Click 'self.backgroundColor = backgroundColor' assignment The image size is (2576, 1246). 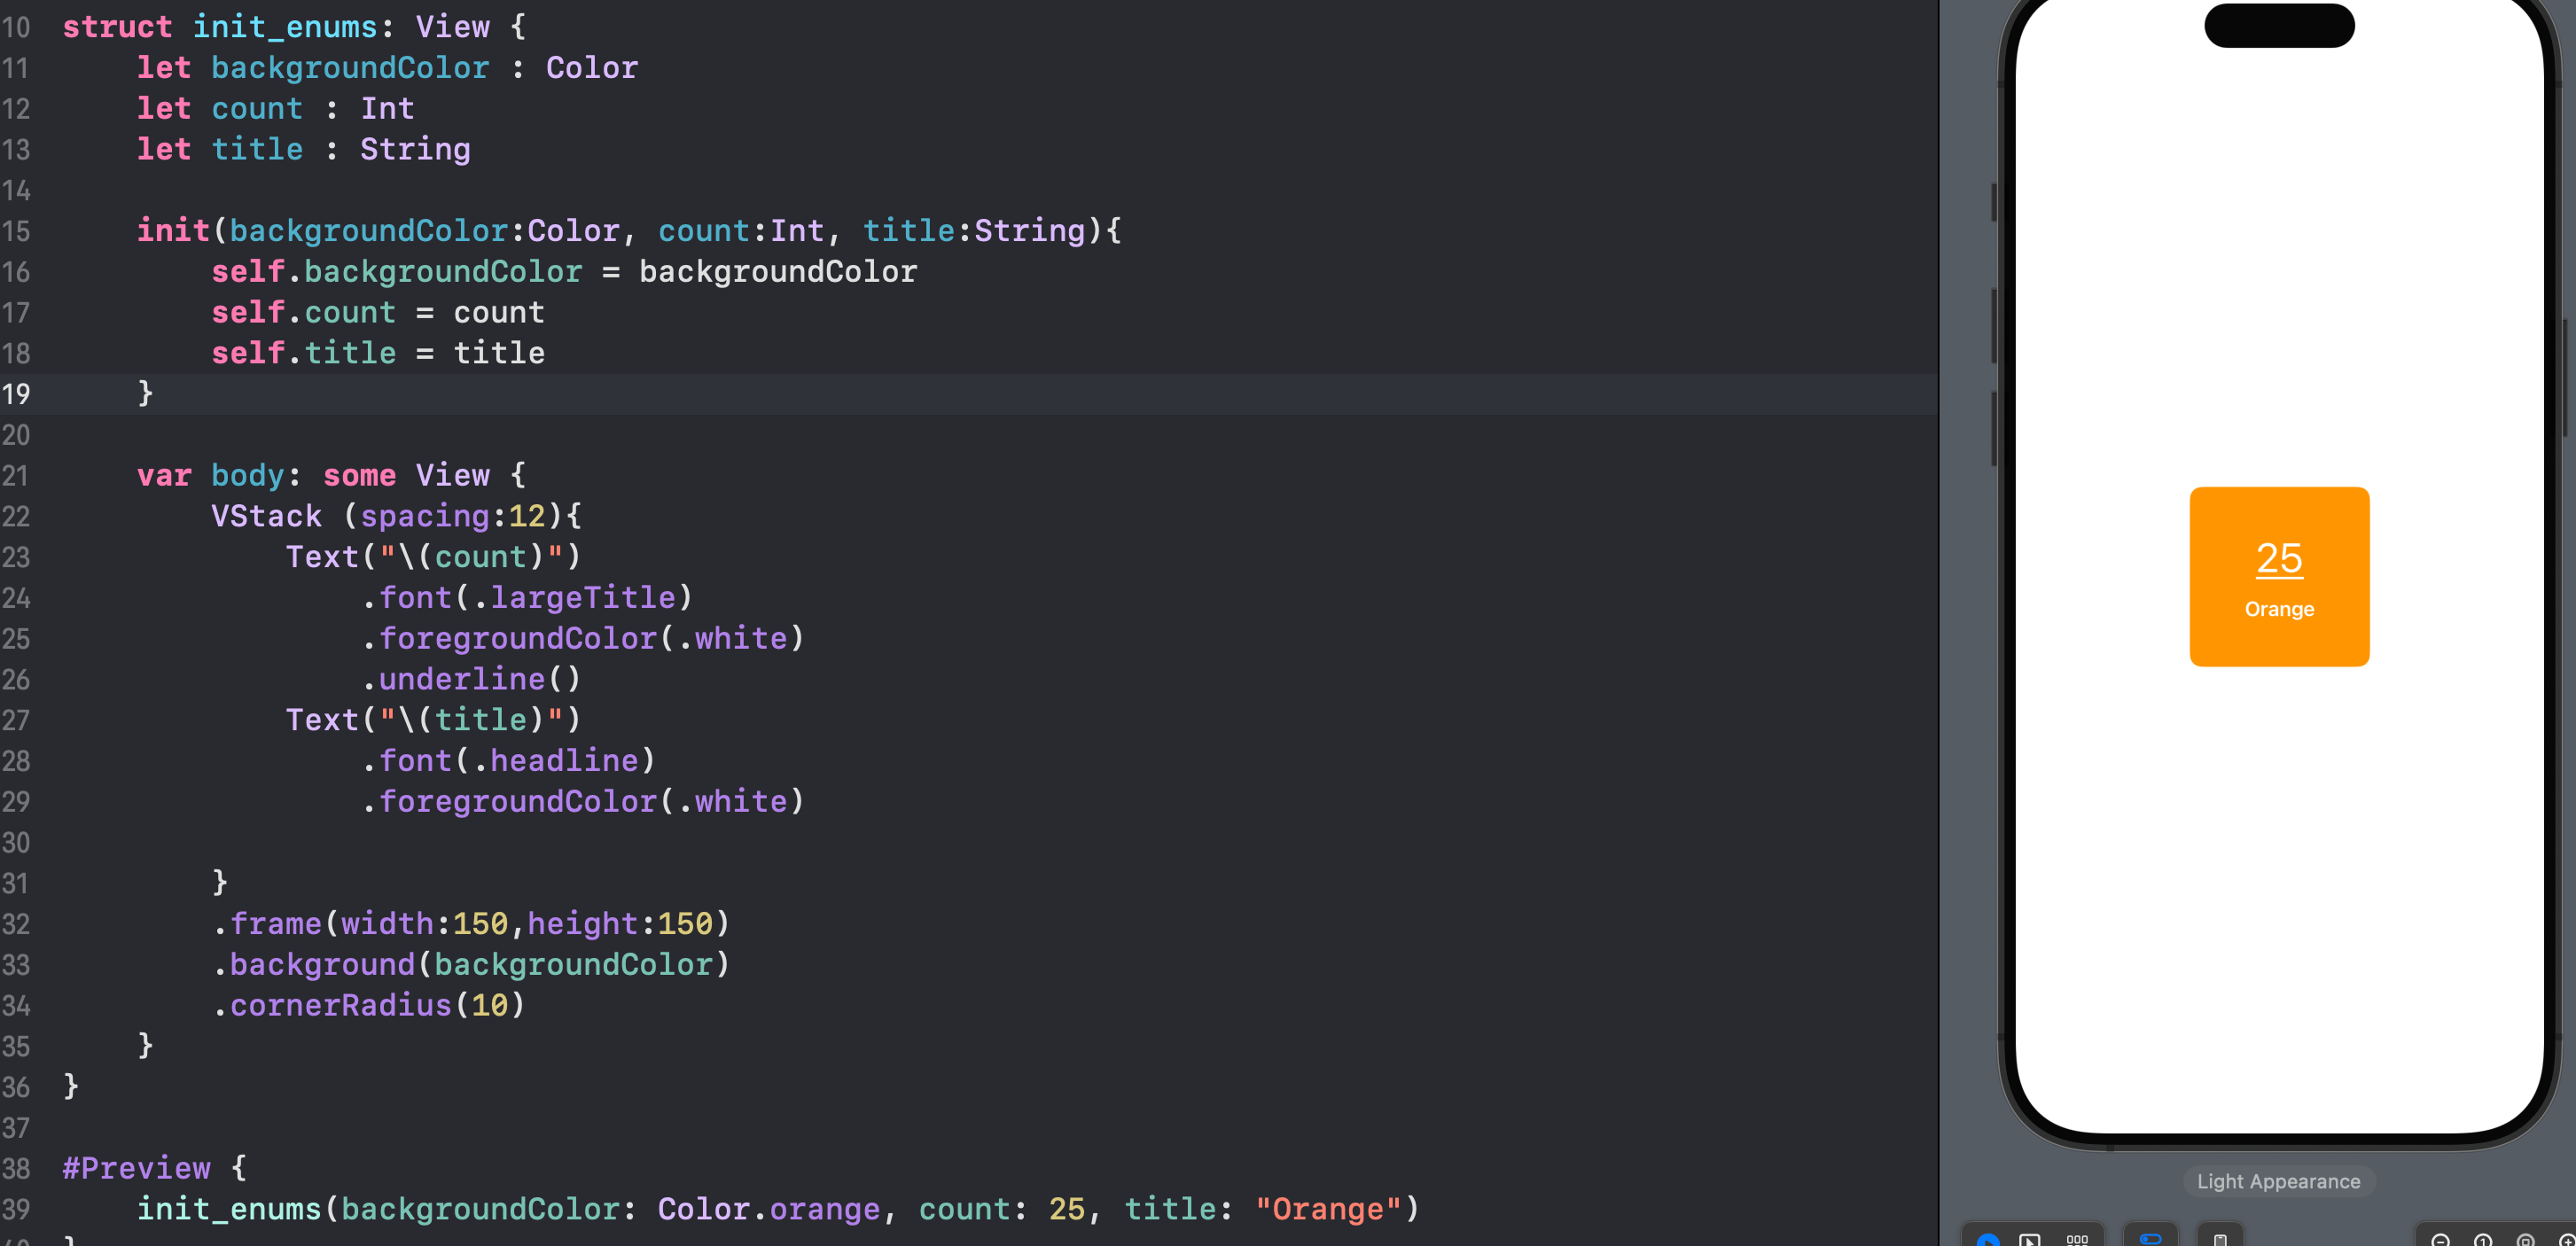click(564, 272)
